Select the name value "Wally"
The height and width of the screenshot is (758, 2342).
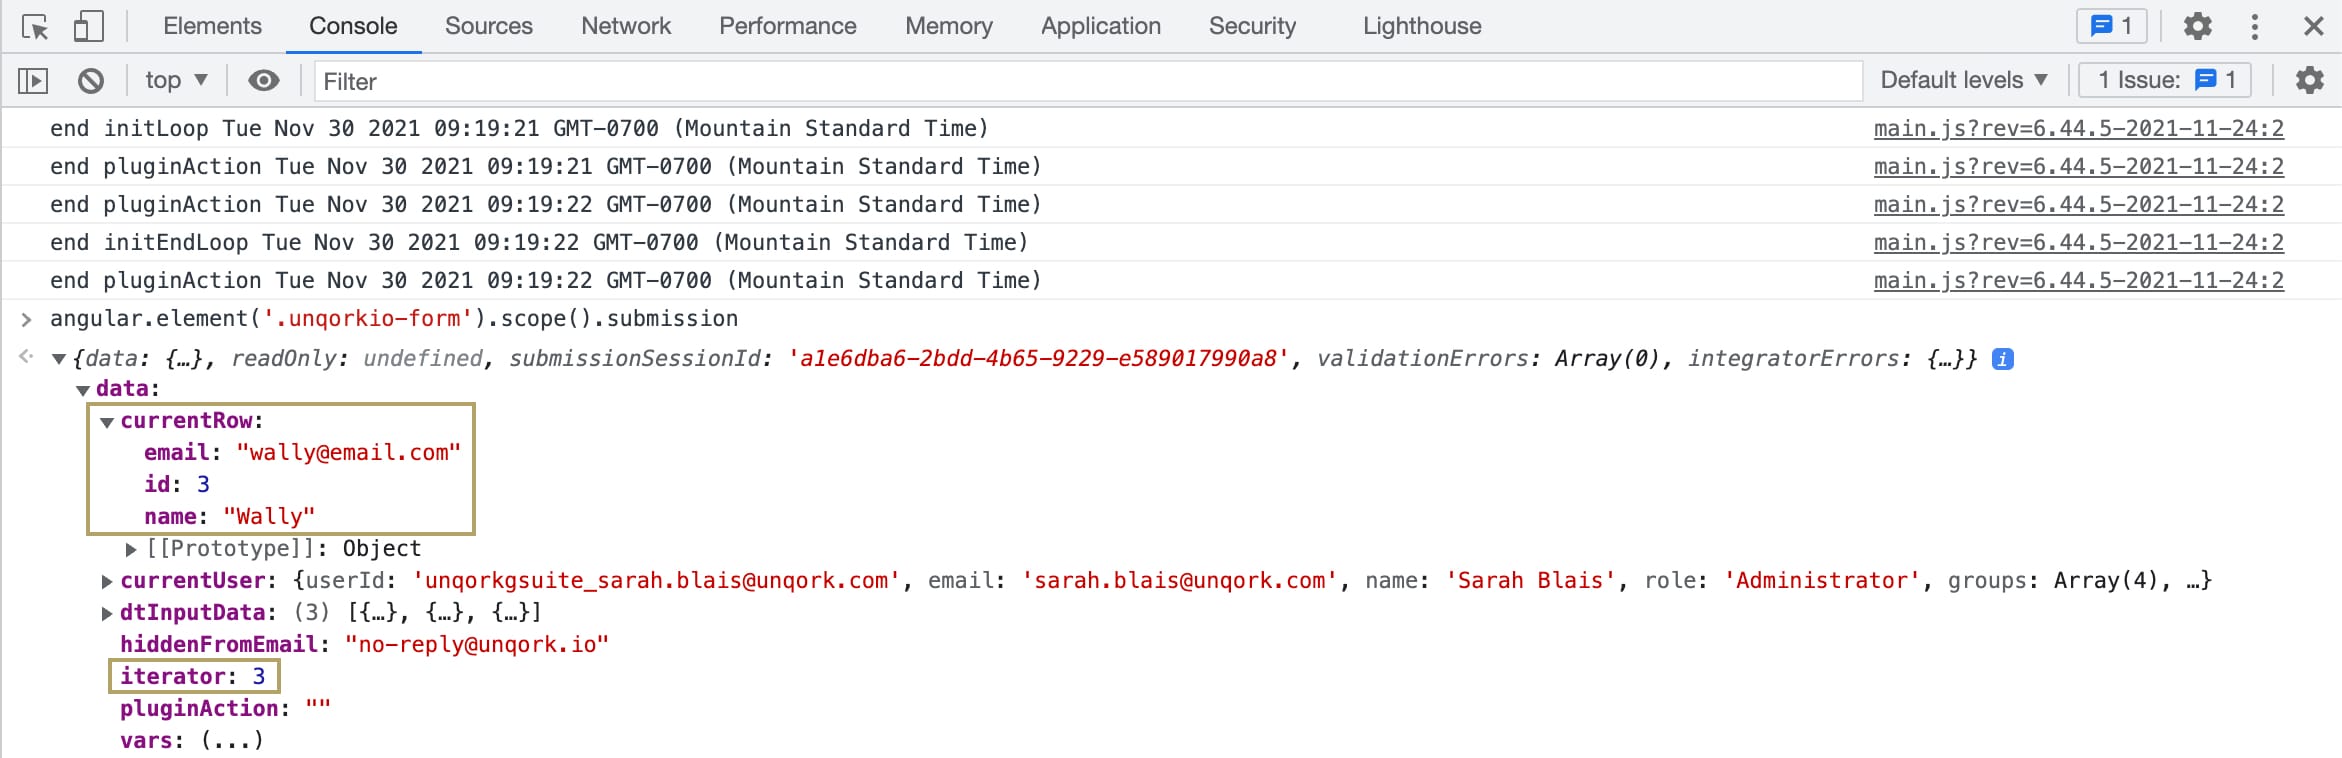(269, 516)
